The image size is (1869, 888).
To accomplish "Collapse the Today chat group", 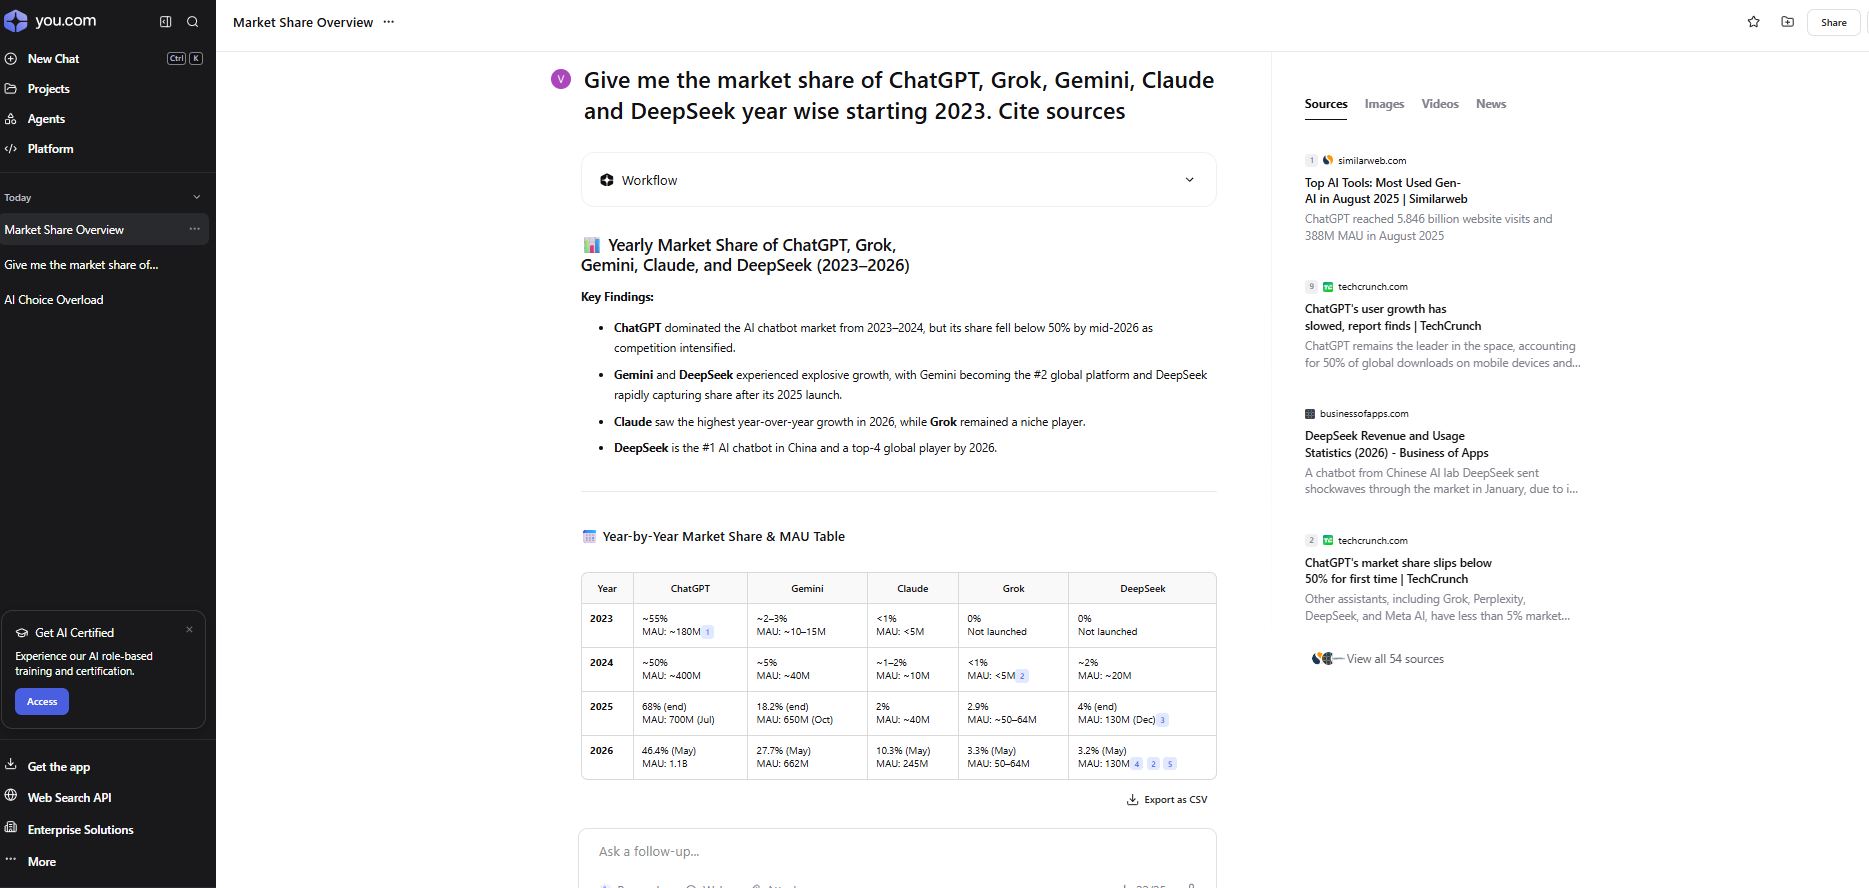I will 196,198.
